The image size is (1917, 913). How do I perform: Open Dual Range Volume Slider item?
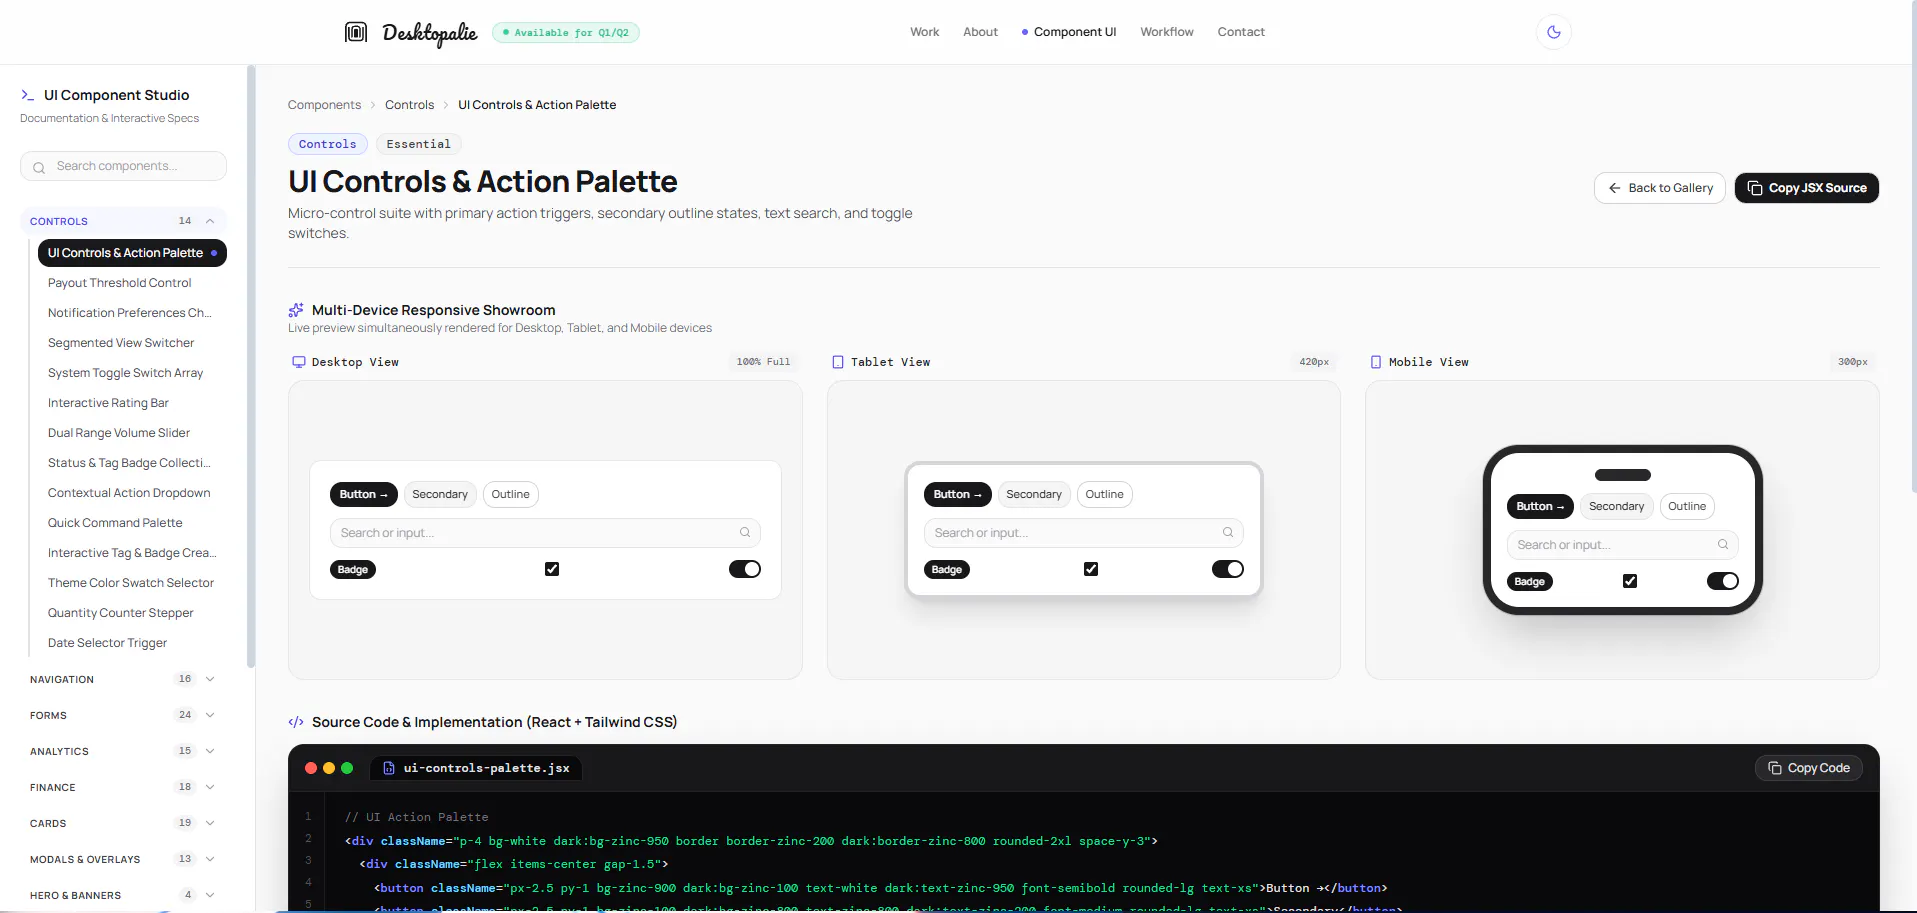(132, 433)
